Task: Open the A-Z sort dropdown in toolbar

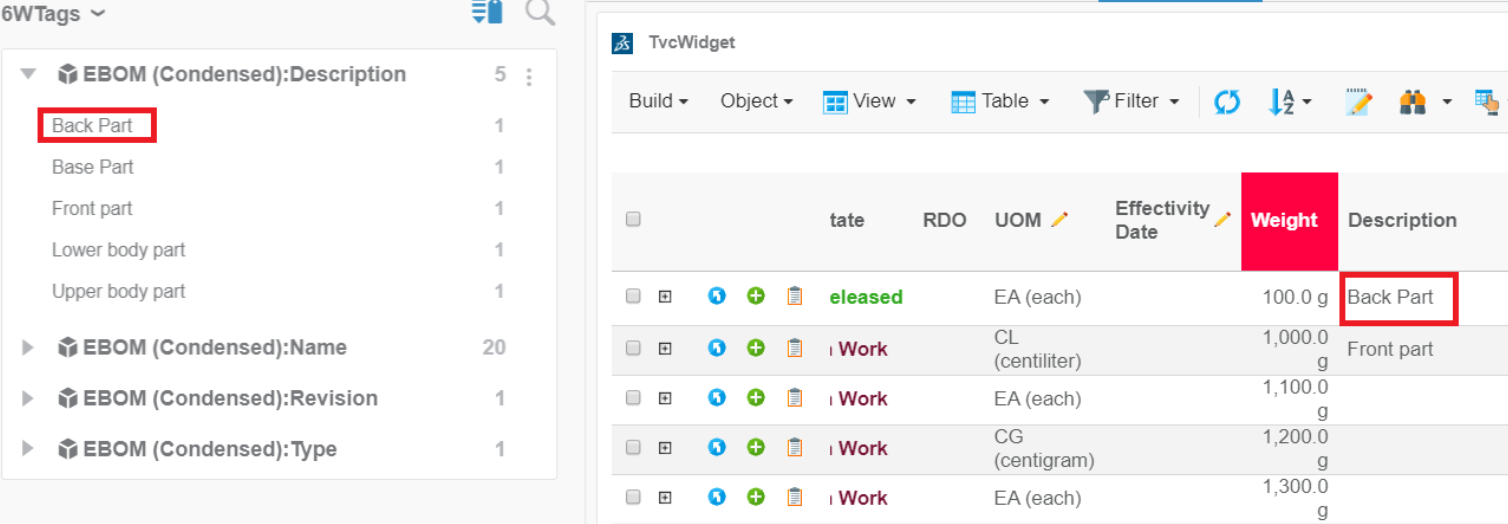Action: pos(1289,102)
